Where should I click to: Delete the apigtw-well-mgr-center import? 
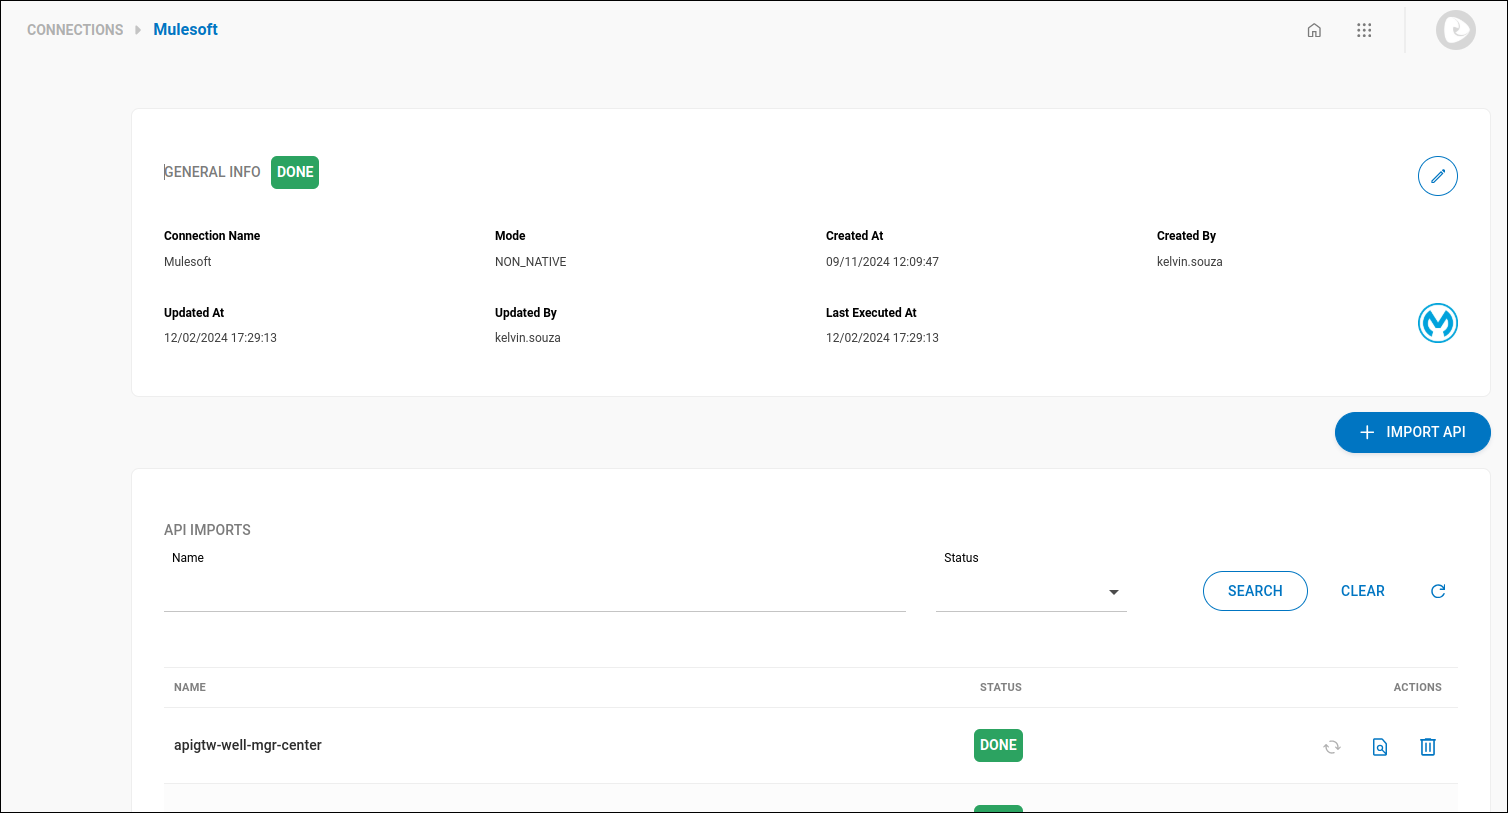1427,746
